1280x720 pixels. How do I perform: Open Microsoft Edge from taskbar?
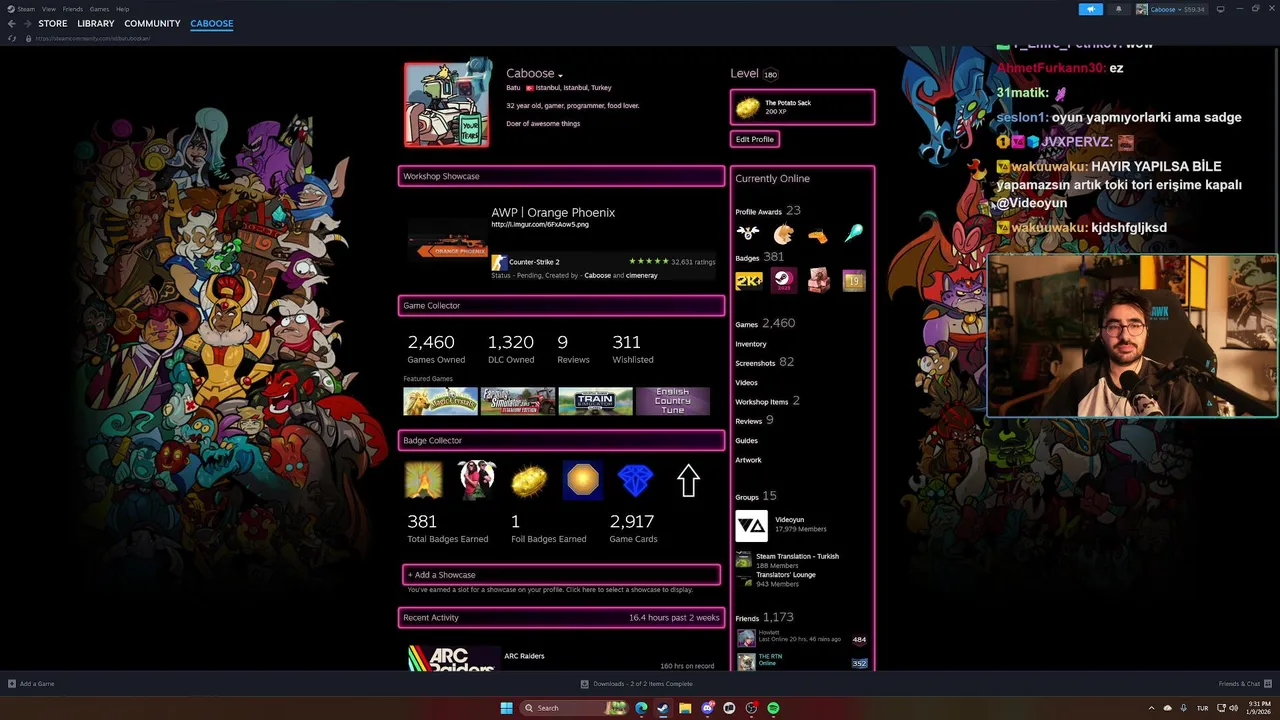641,708
